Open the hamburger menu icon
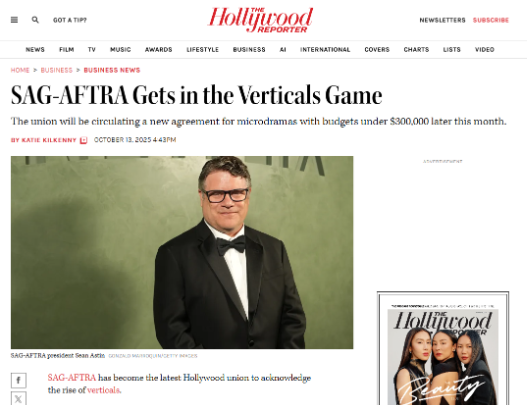Viewport: 527px width, 405px height. (14, 20)
